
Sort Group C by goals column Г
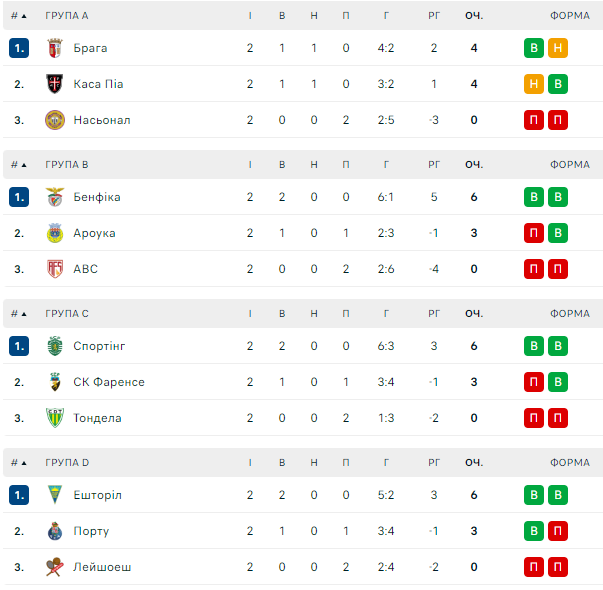click(x=386, y=314)
